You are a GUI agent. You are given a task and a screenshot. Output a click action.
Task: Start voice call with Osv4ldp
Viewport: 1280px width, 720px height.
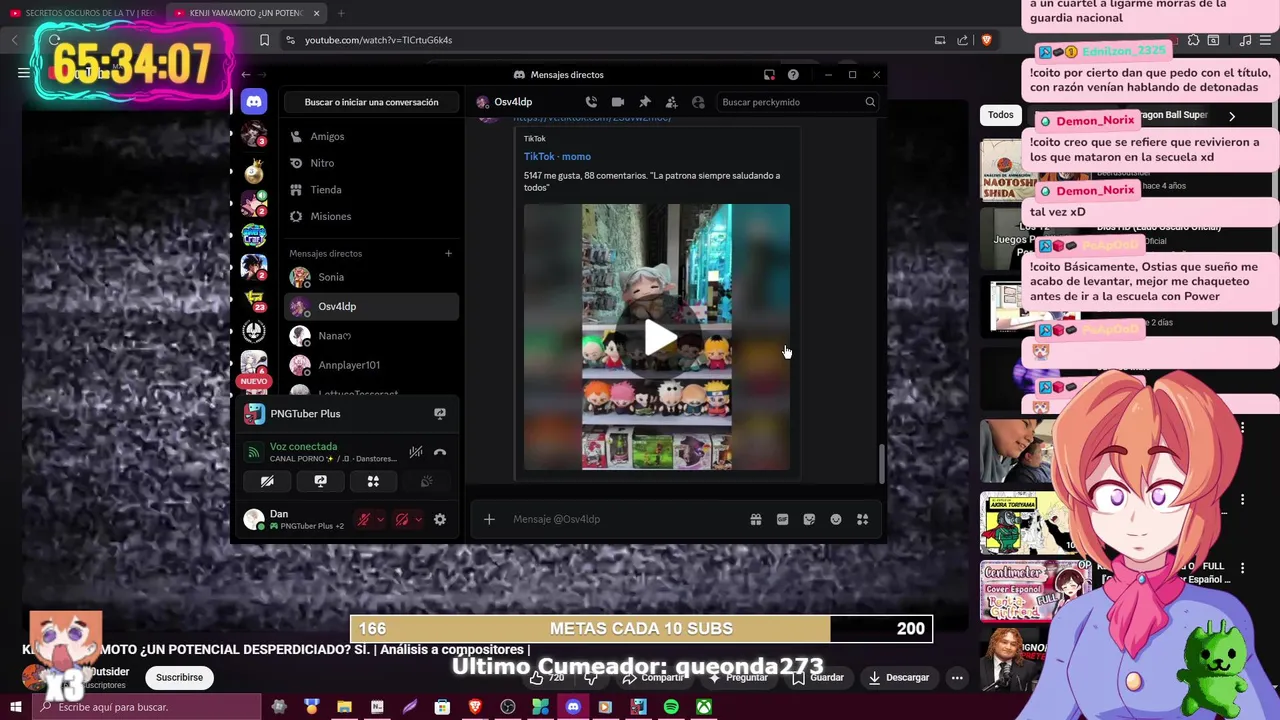(591, 102)
